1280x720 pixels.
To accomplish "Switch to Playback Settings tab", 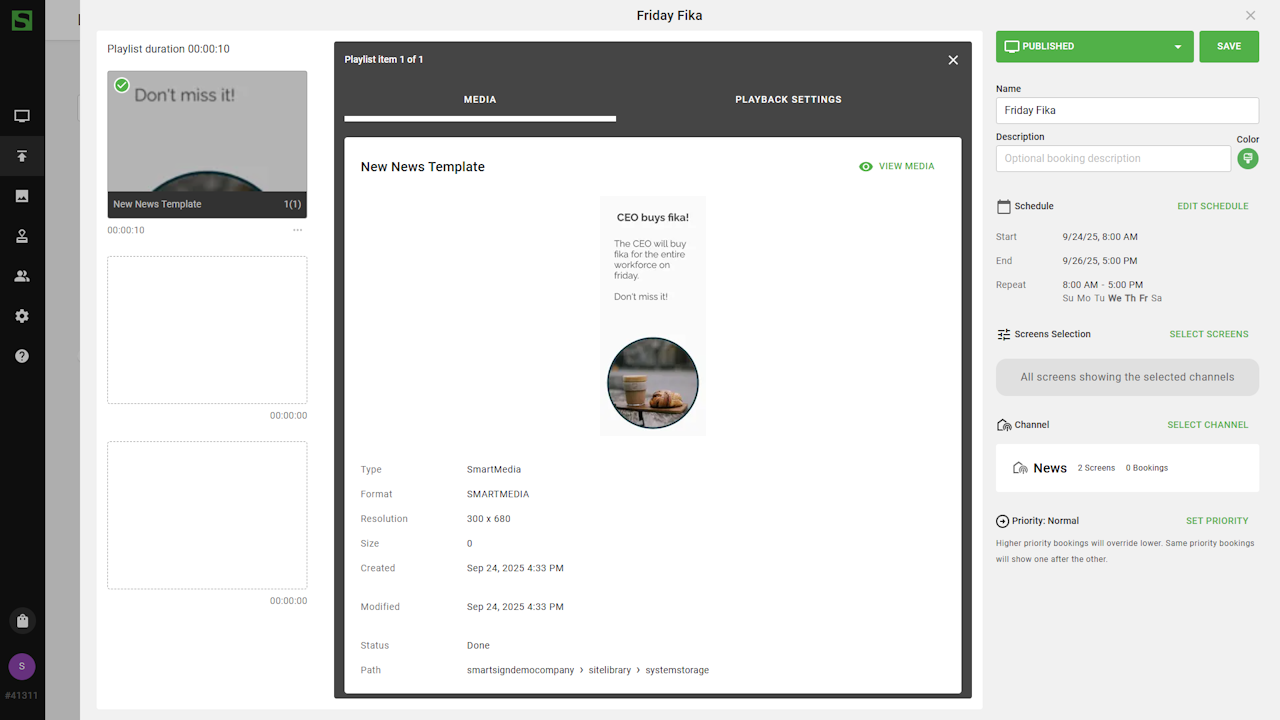I will tap(788, 100).
